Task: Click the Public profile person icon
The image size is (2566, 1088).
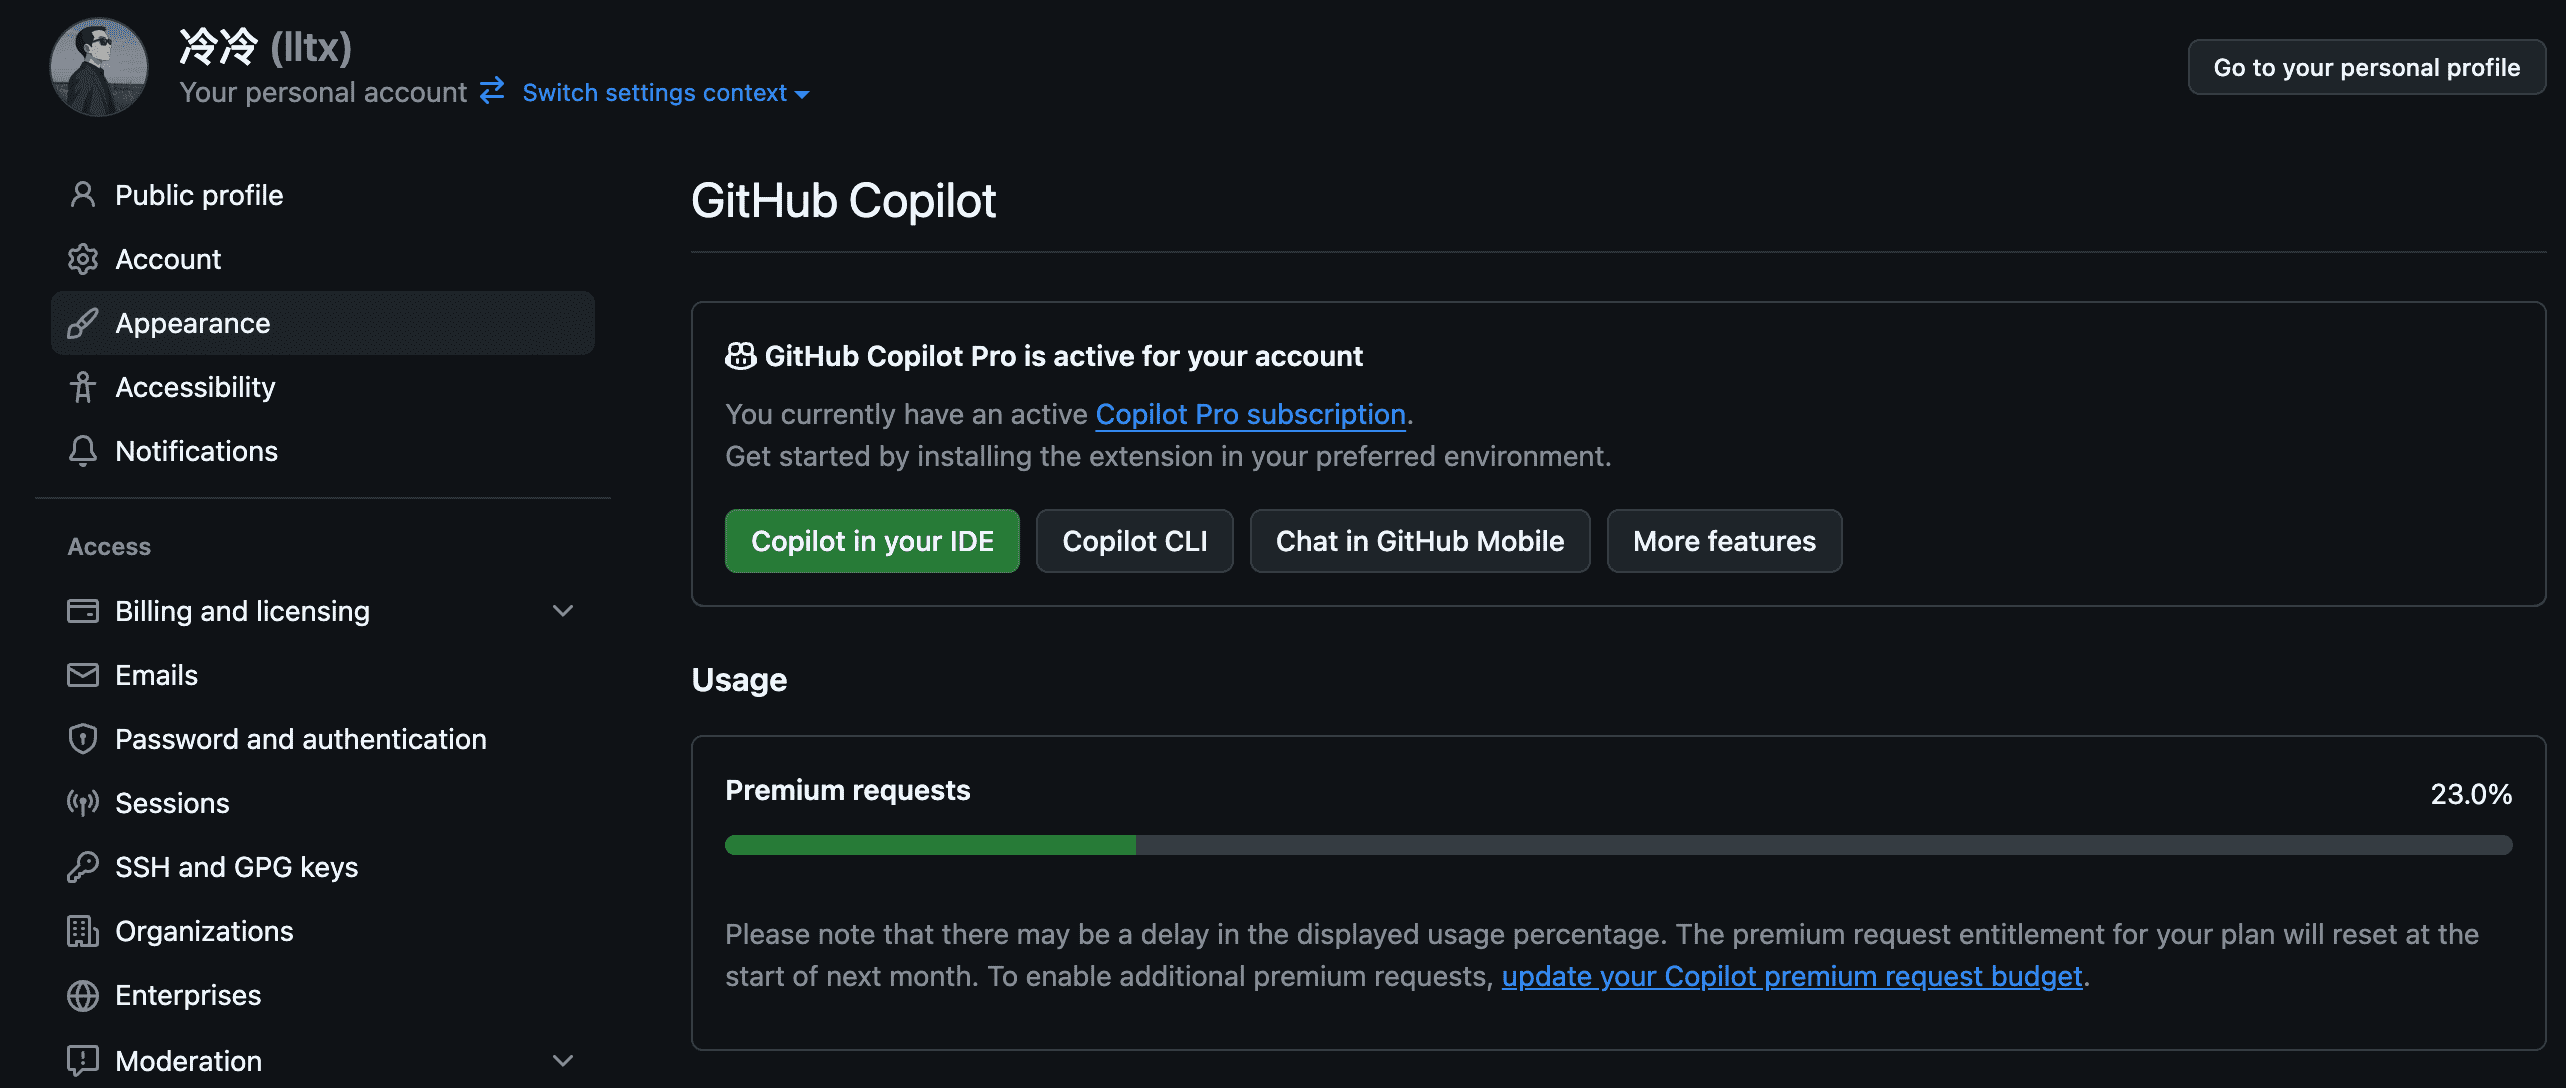Action: (83, 194)
